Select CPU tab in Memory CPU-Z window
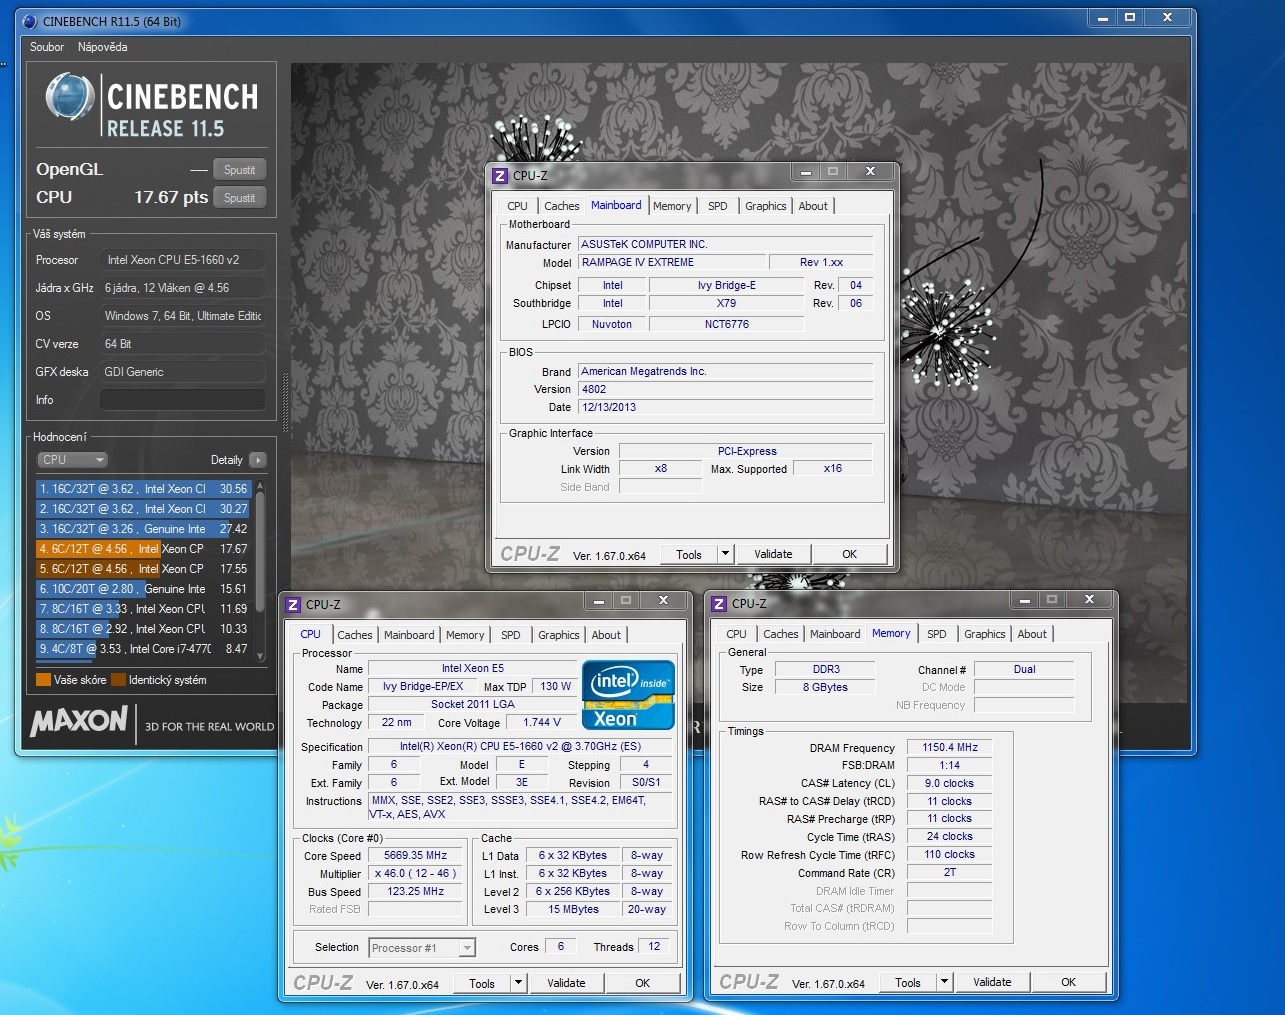 click(736, 634)
